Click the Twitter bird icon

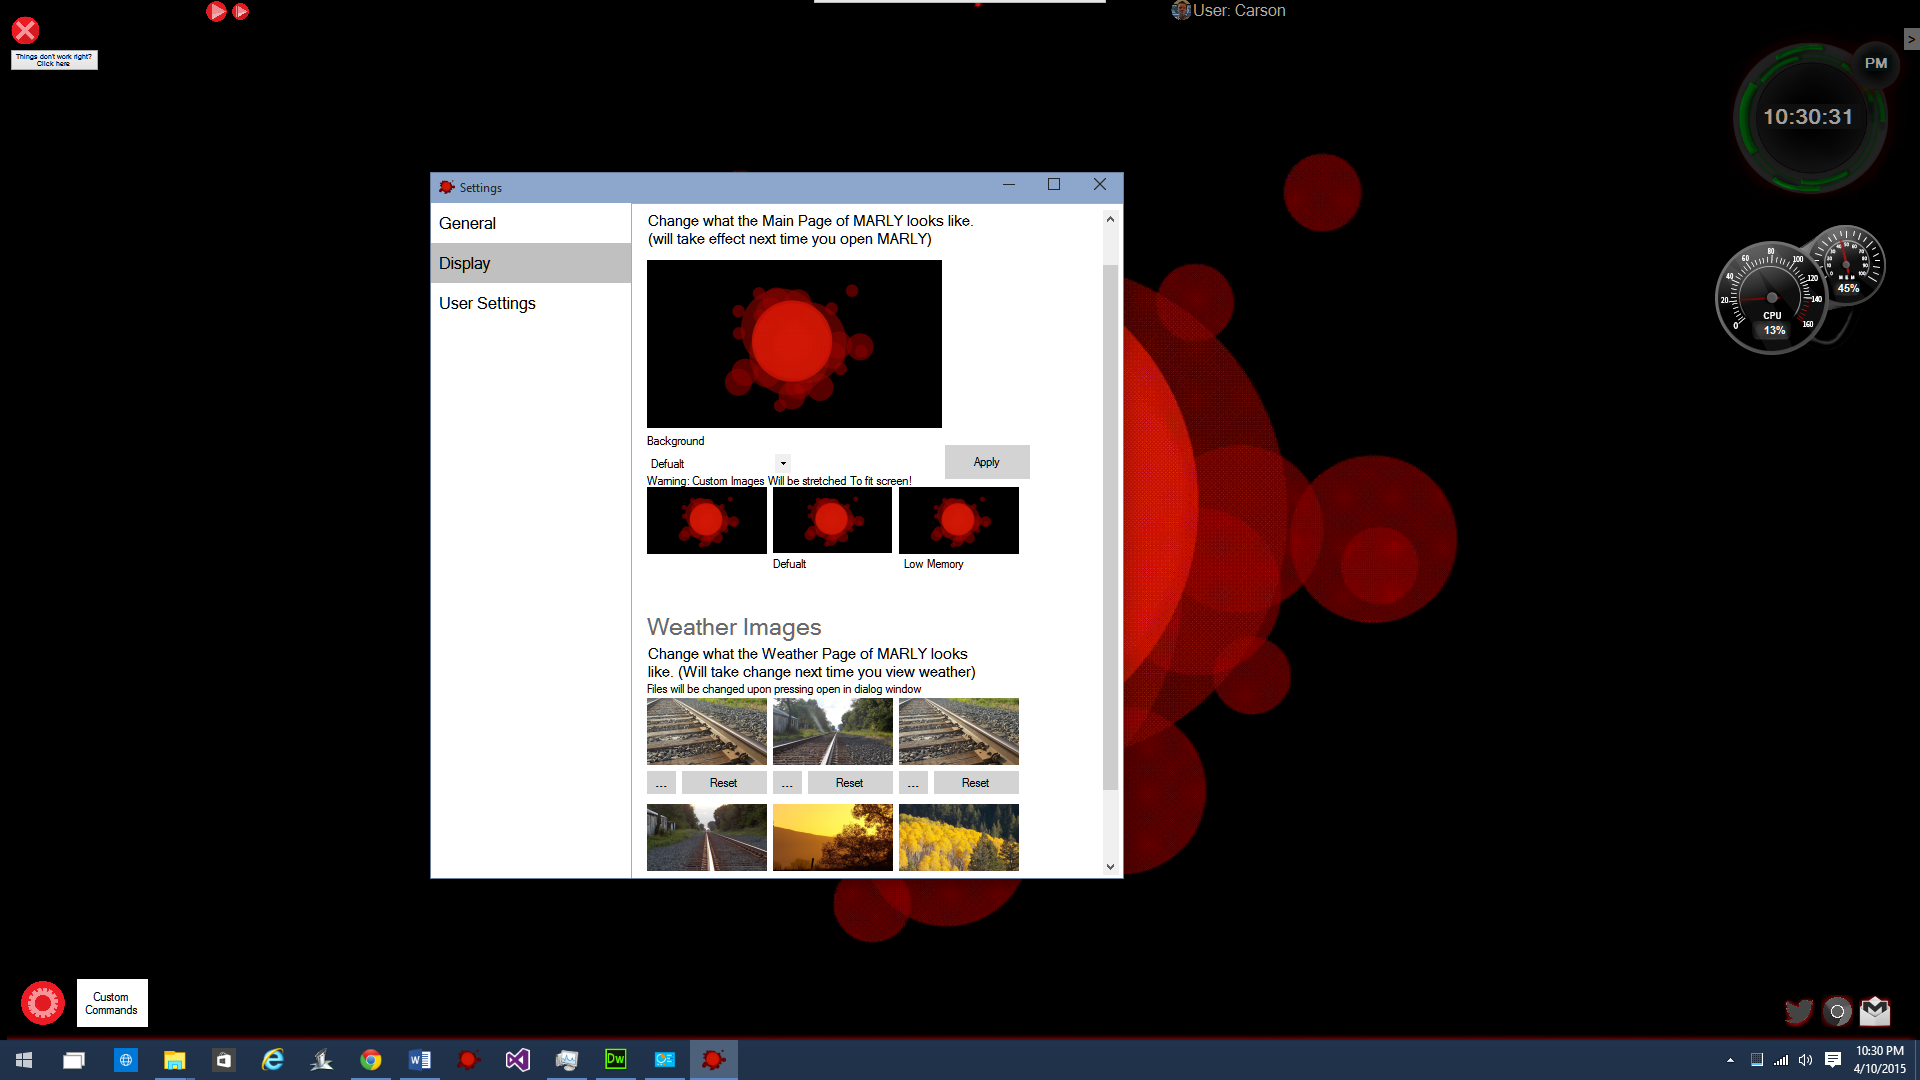click(1798, 1012)
